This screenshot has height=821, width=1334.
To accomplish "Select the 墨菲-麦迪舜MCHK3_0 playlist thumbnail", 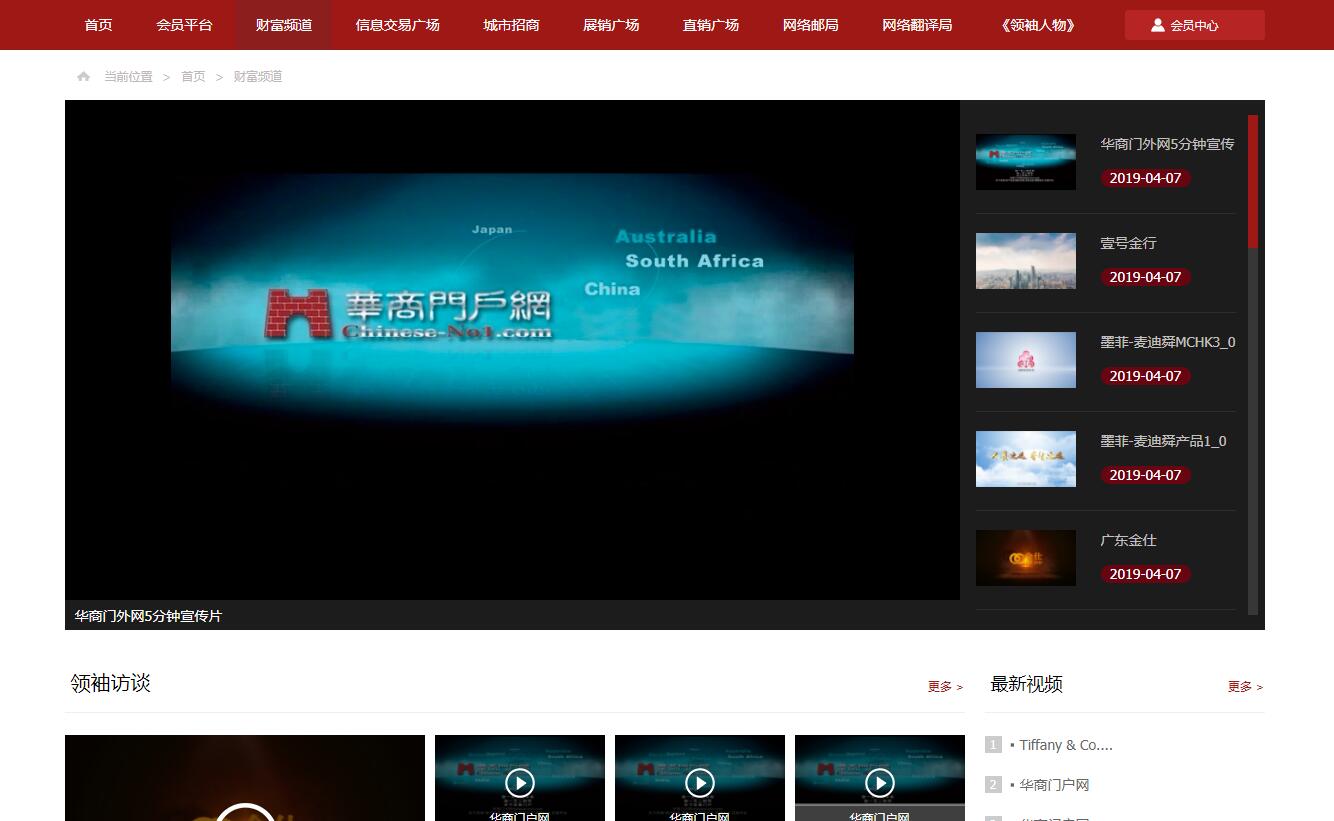I will click(x=1026, y=360).
